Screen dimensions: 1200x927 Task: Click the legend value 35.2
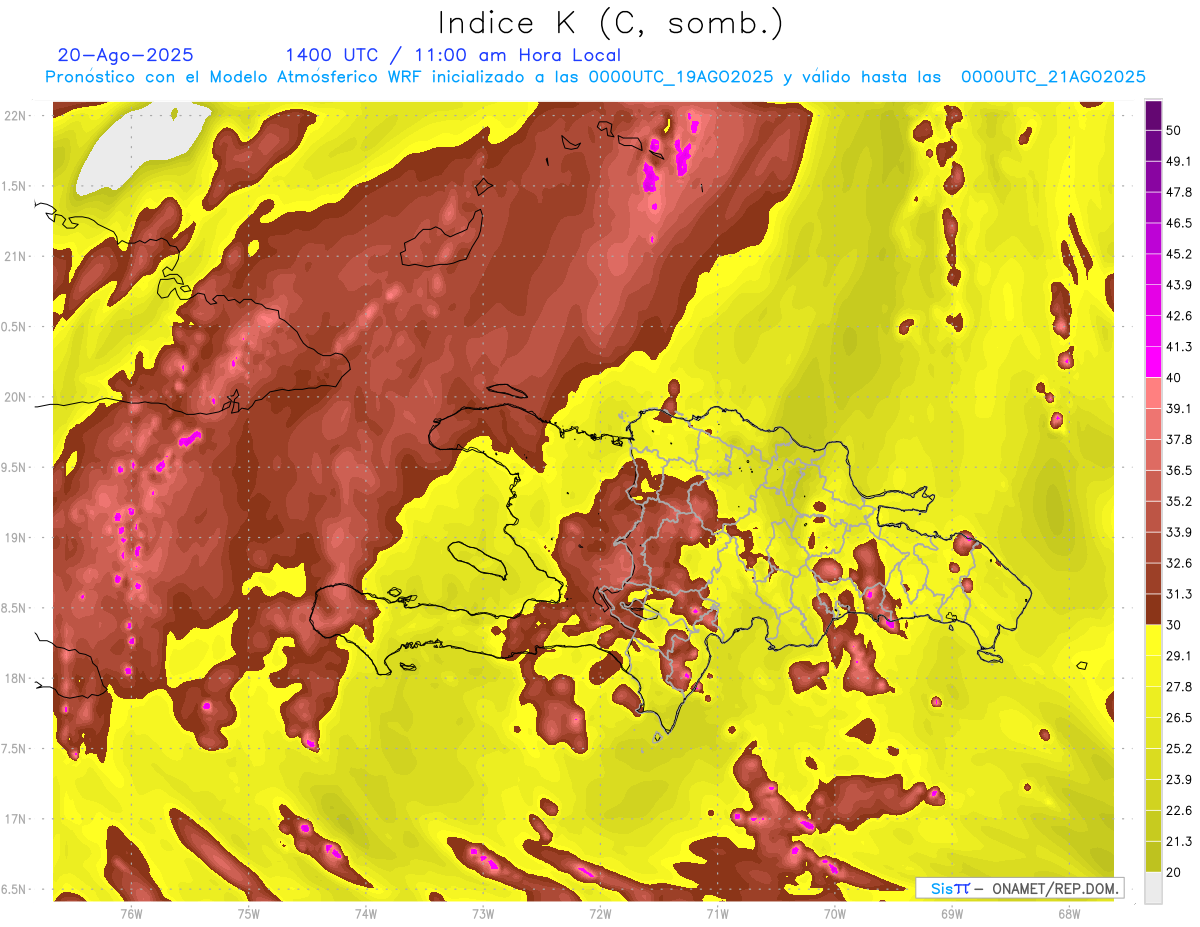[1179, 501]
